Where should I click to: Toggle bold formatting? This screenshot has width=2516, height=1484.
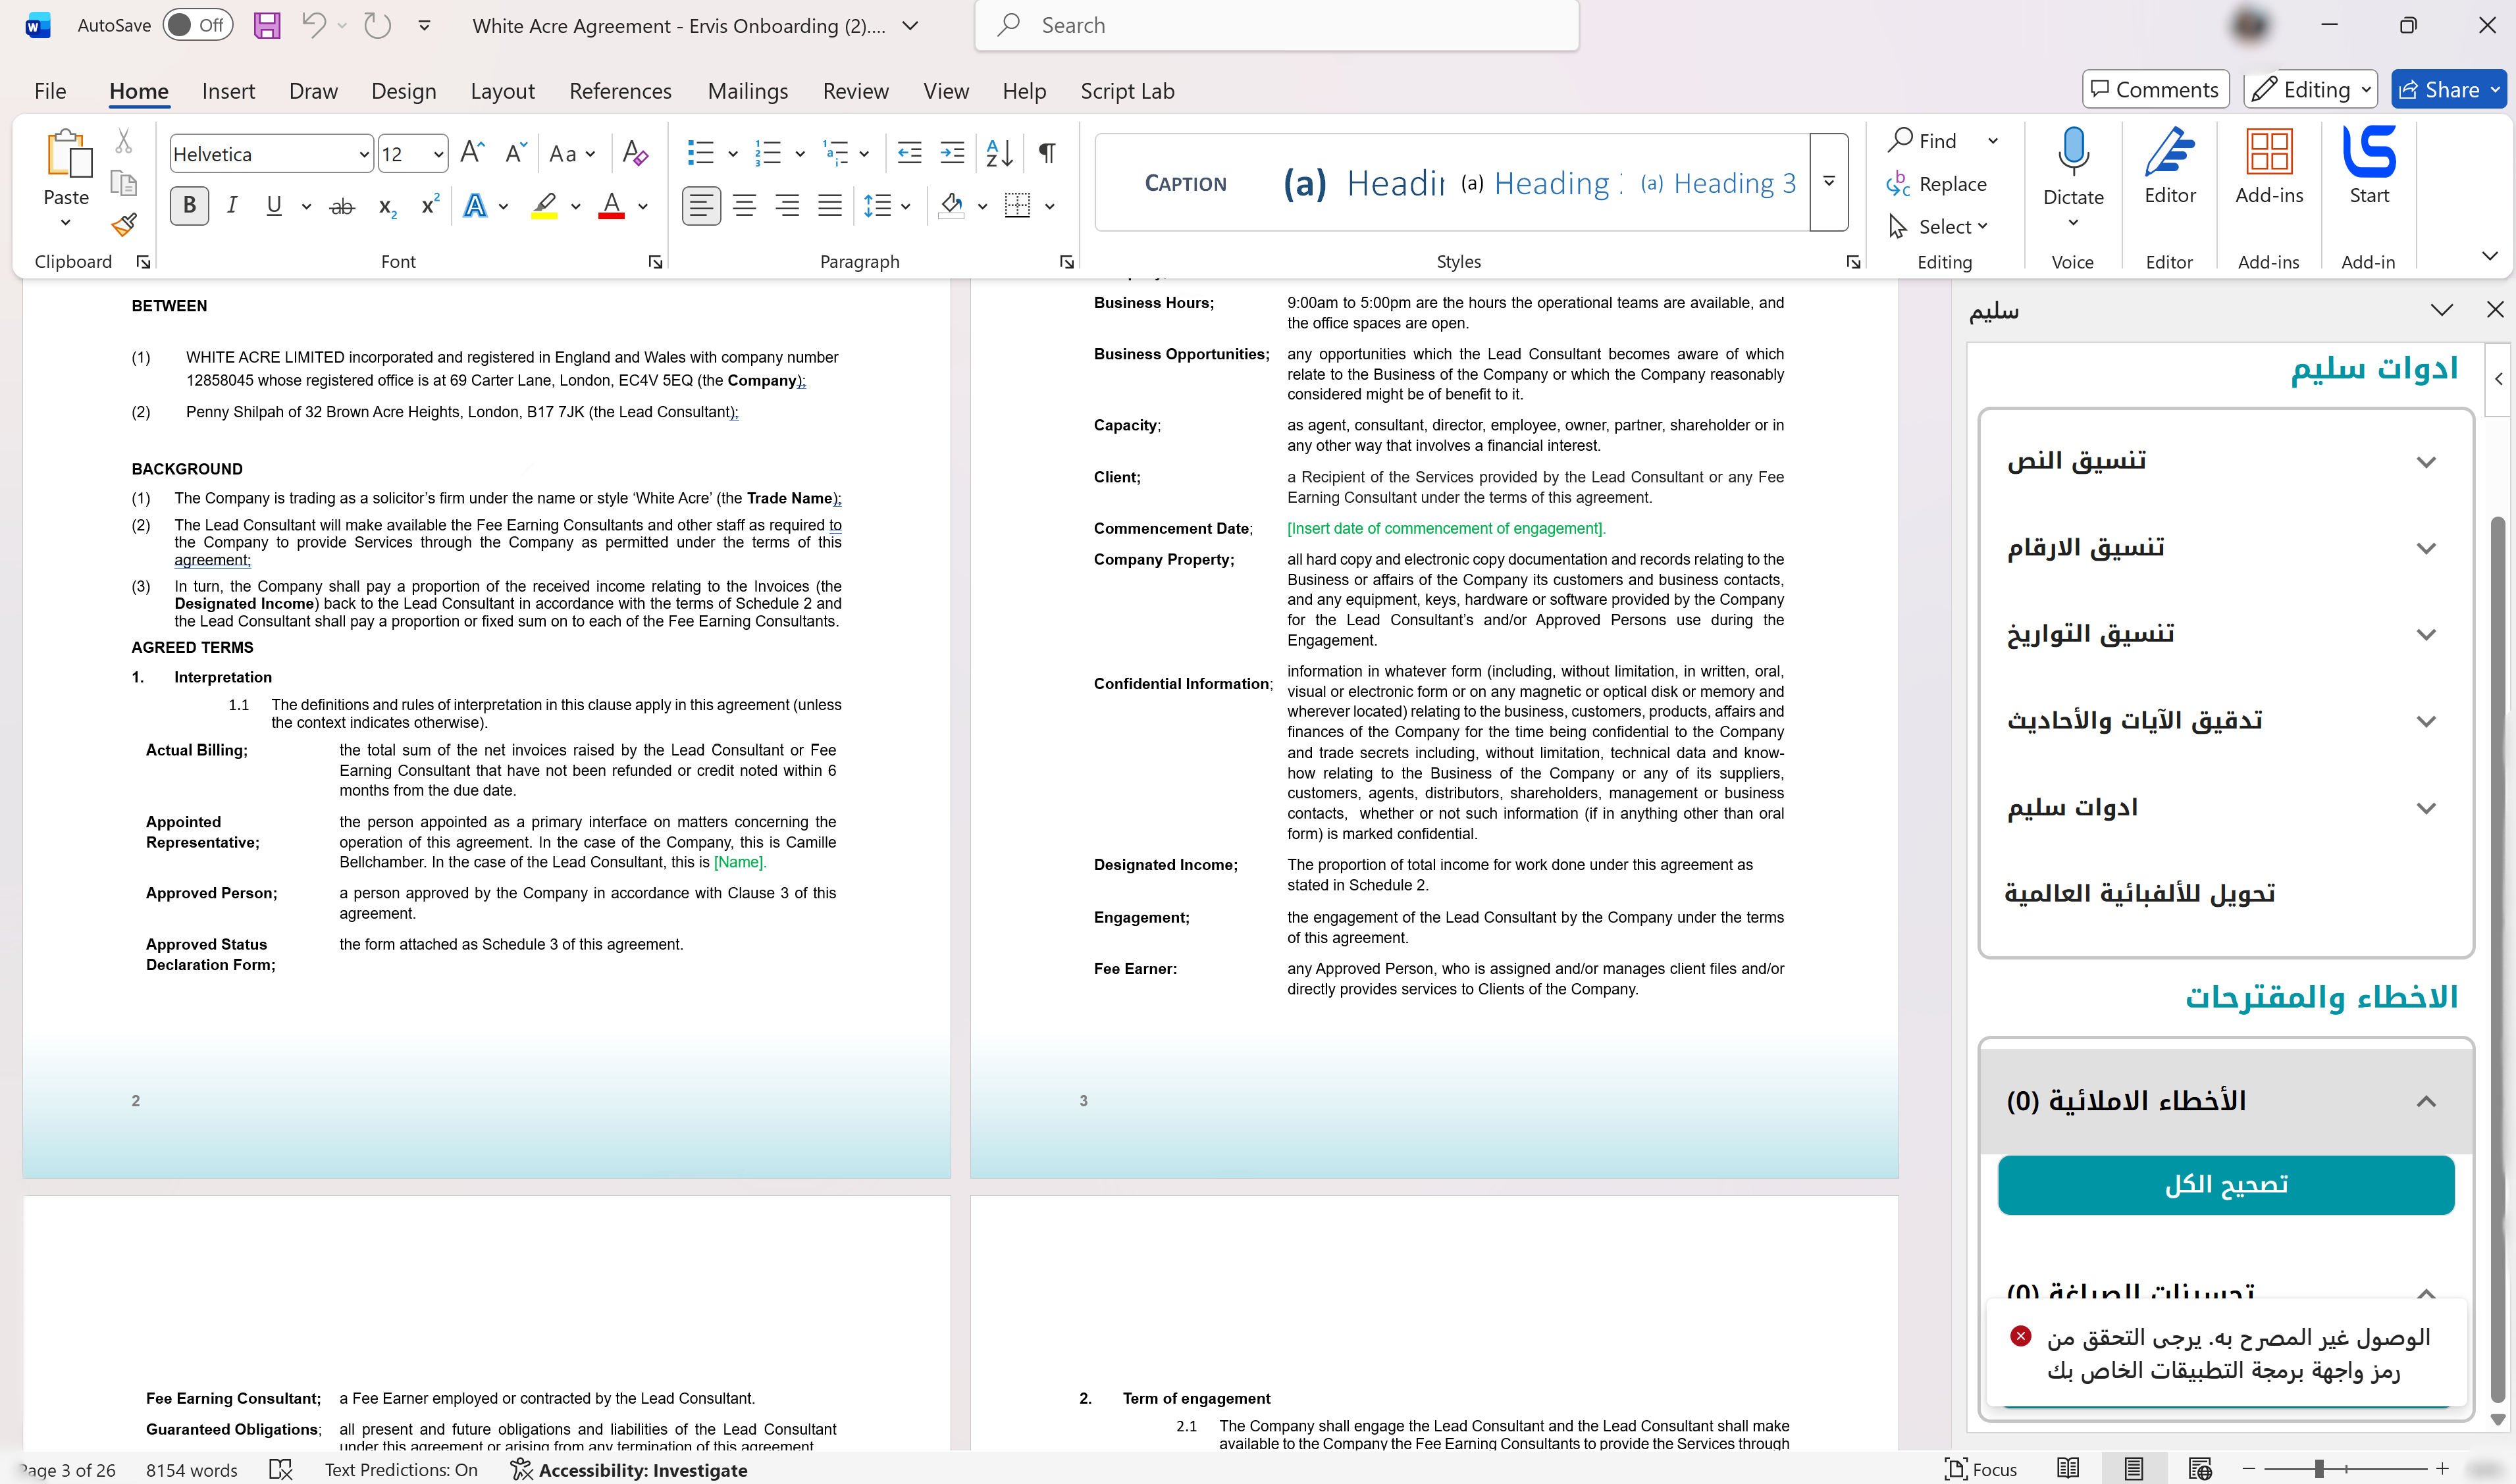pos(189,205)
